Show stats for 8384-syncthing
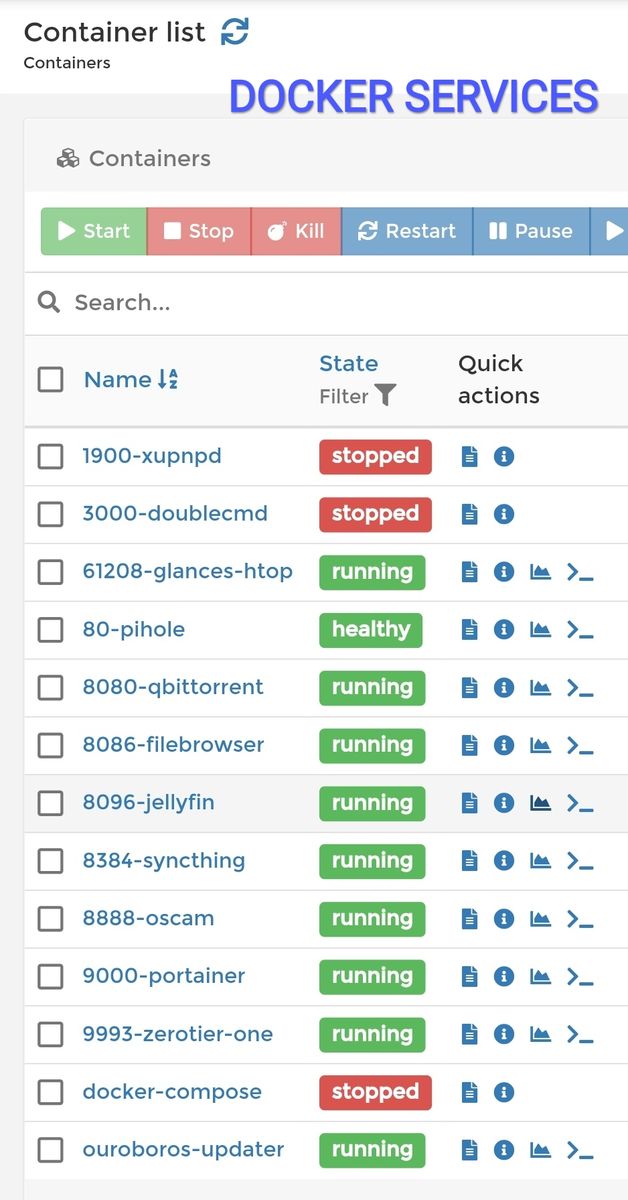 pos(540,860)
